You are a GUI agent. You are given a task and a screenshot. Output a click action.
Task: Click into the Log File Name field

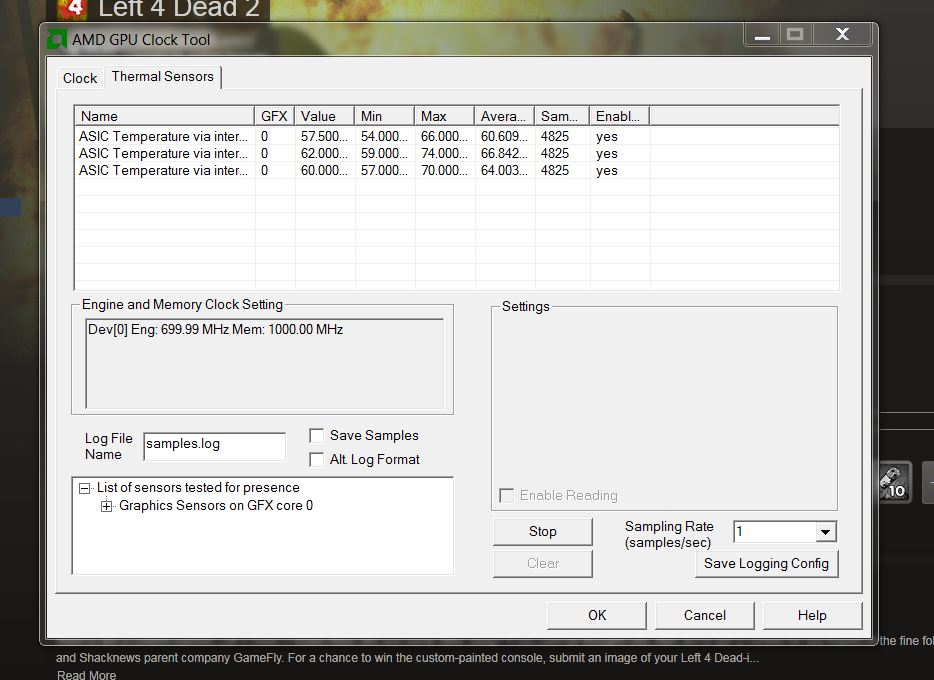[x=214, y=446]
